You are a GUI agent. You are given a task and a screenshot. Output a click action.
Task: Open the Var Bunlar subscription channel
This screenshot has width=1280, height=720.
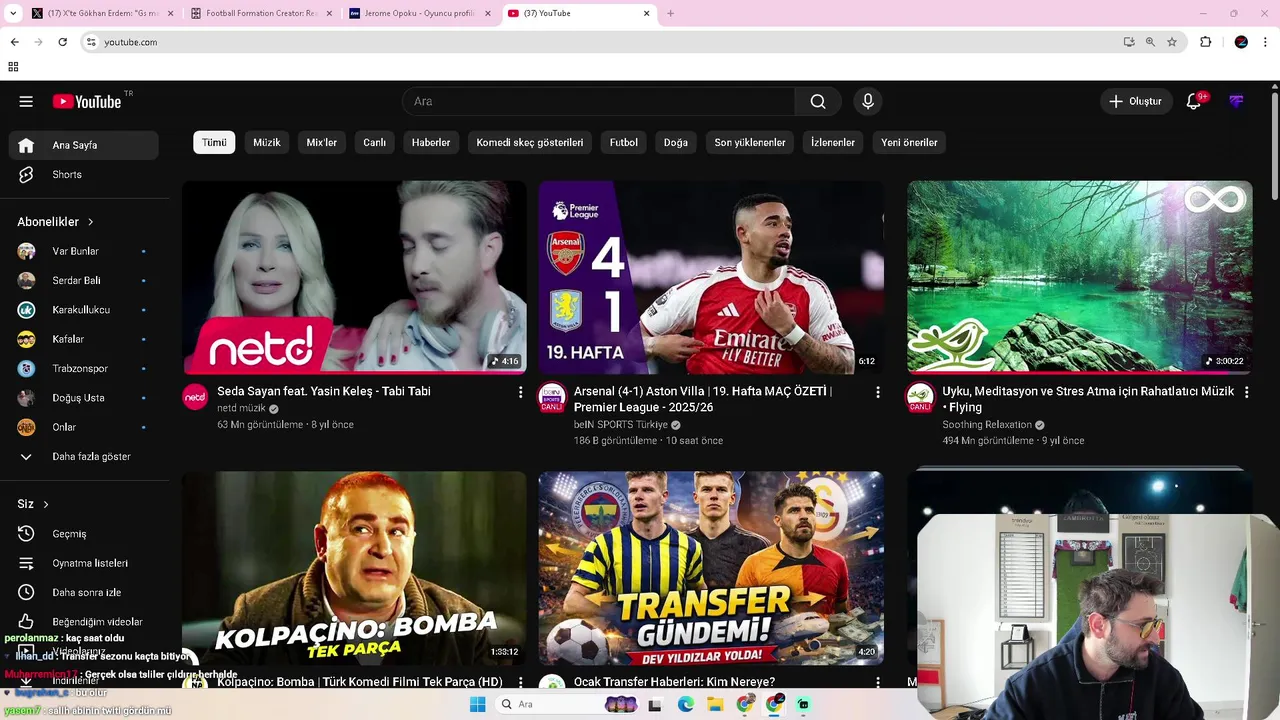[x=84, y=251]
